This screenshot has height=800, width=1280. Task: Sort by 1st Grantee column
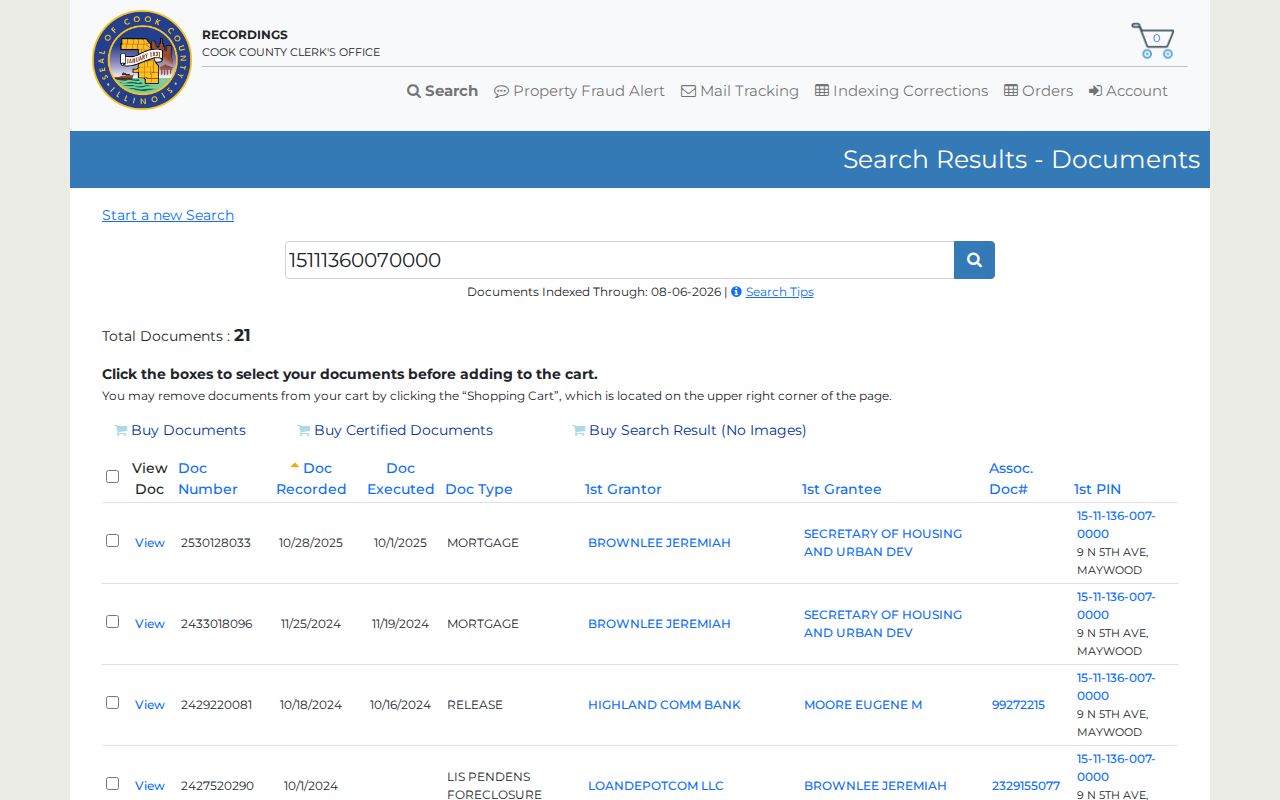[842, 489]
